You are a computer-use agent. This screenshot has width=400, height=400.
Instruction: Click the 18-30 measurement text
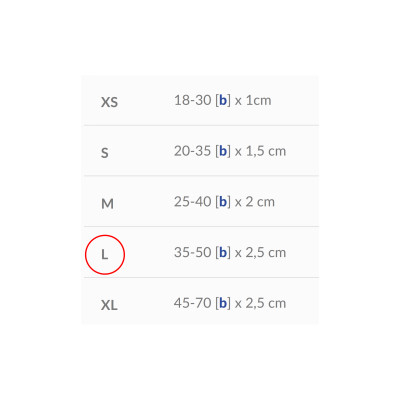193,100
